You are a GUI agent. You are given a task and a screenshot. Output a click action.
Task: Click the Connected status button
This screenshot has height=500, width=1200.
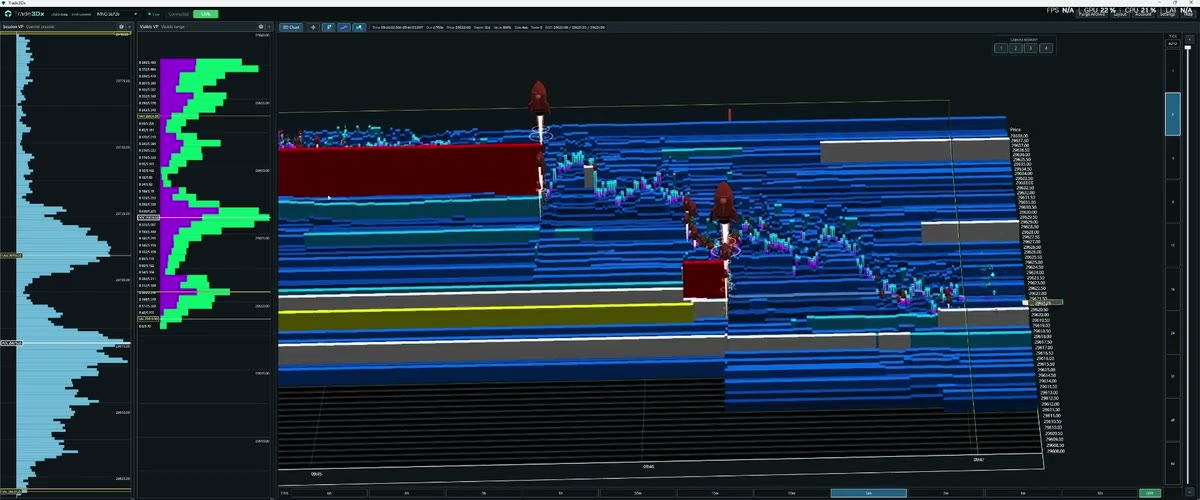coord(178,14)
